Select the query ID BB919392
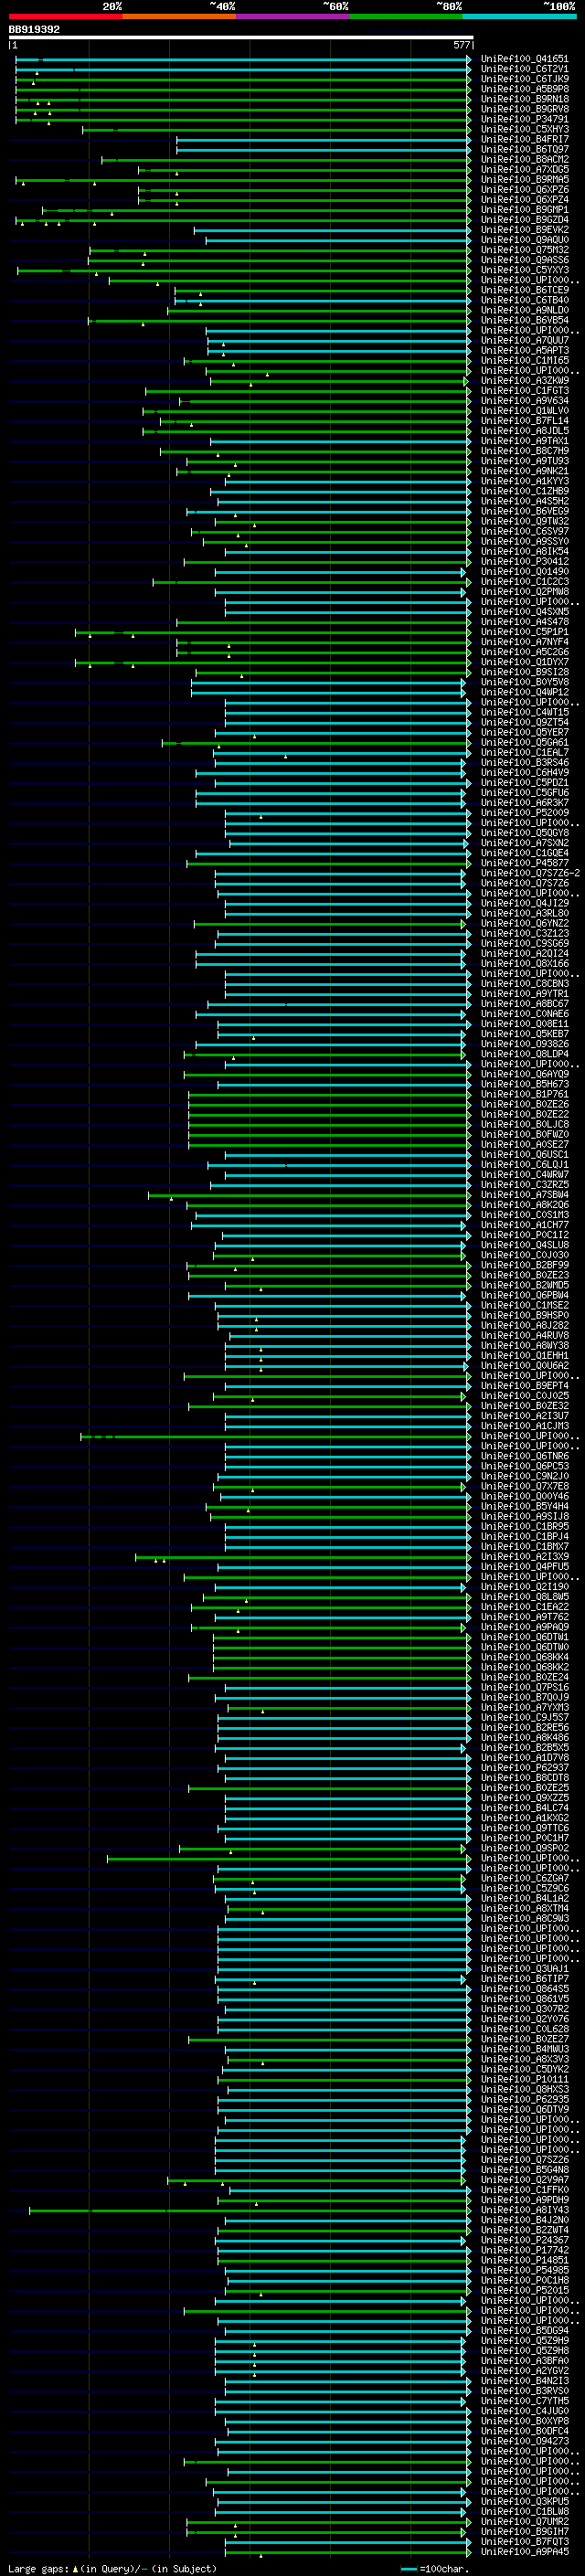Screen dimensions: 585x2576 pos(34,30)
